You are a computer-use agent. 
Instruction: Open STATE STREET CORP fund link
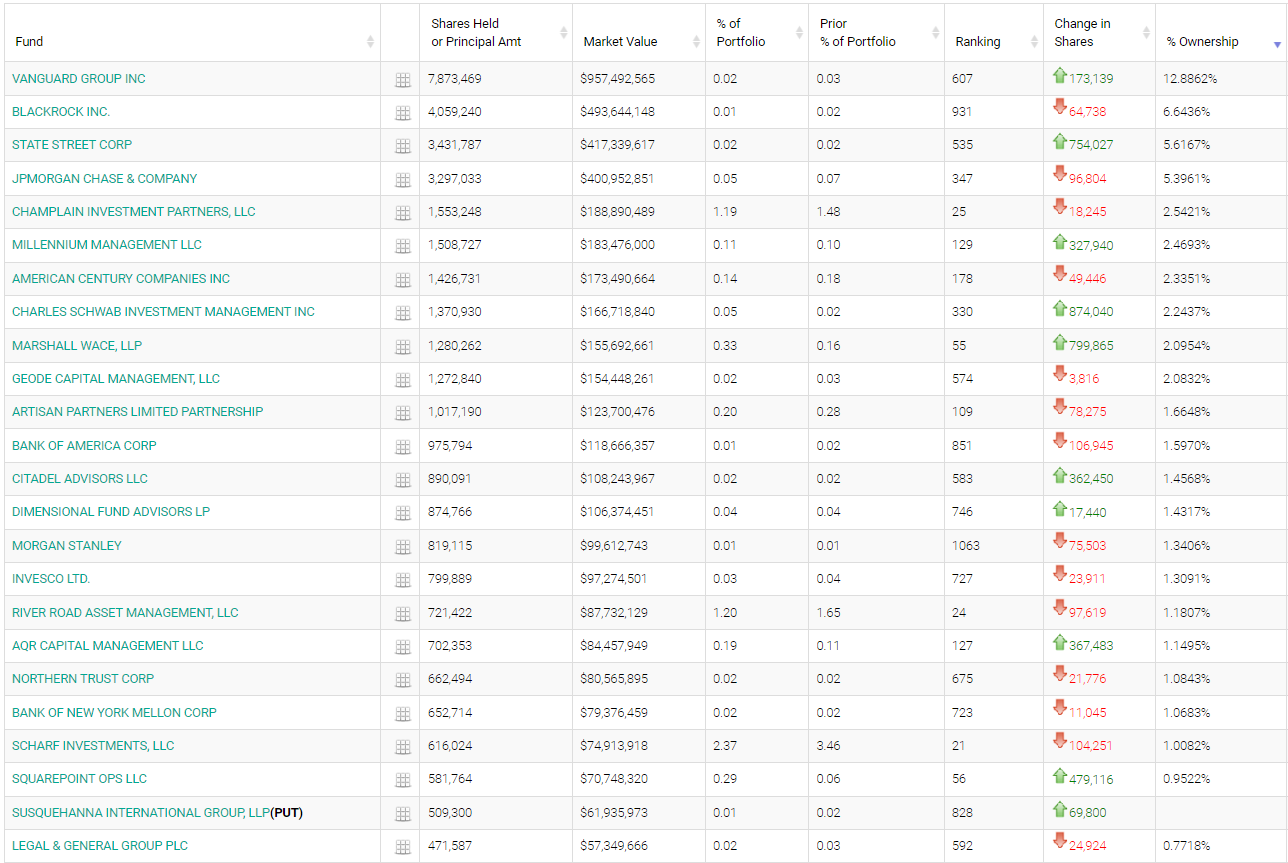tap(72, 145)
